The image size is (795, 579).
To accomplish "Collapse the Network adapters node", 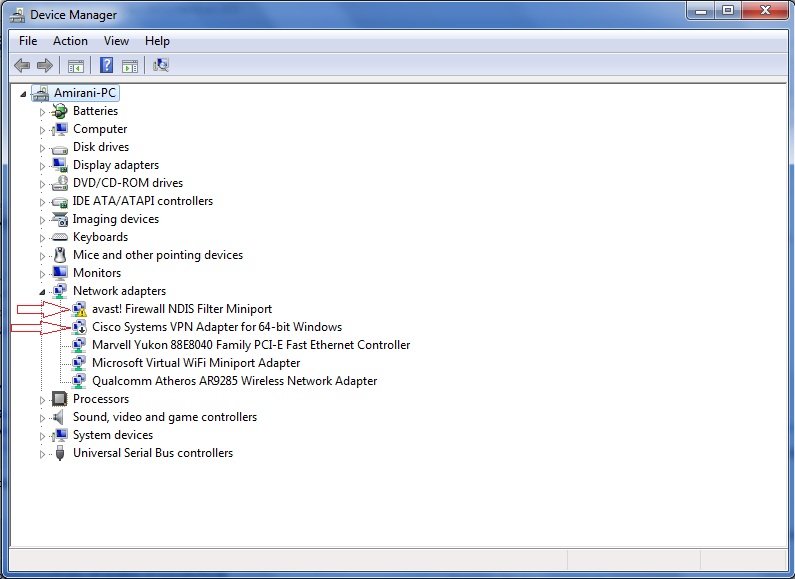I will click(42, 292).
